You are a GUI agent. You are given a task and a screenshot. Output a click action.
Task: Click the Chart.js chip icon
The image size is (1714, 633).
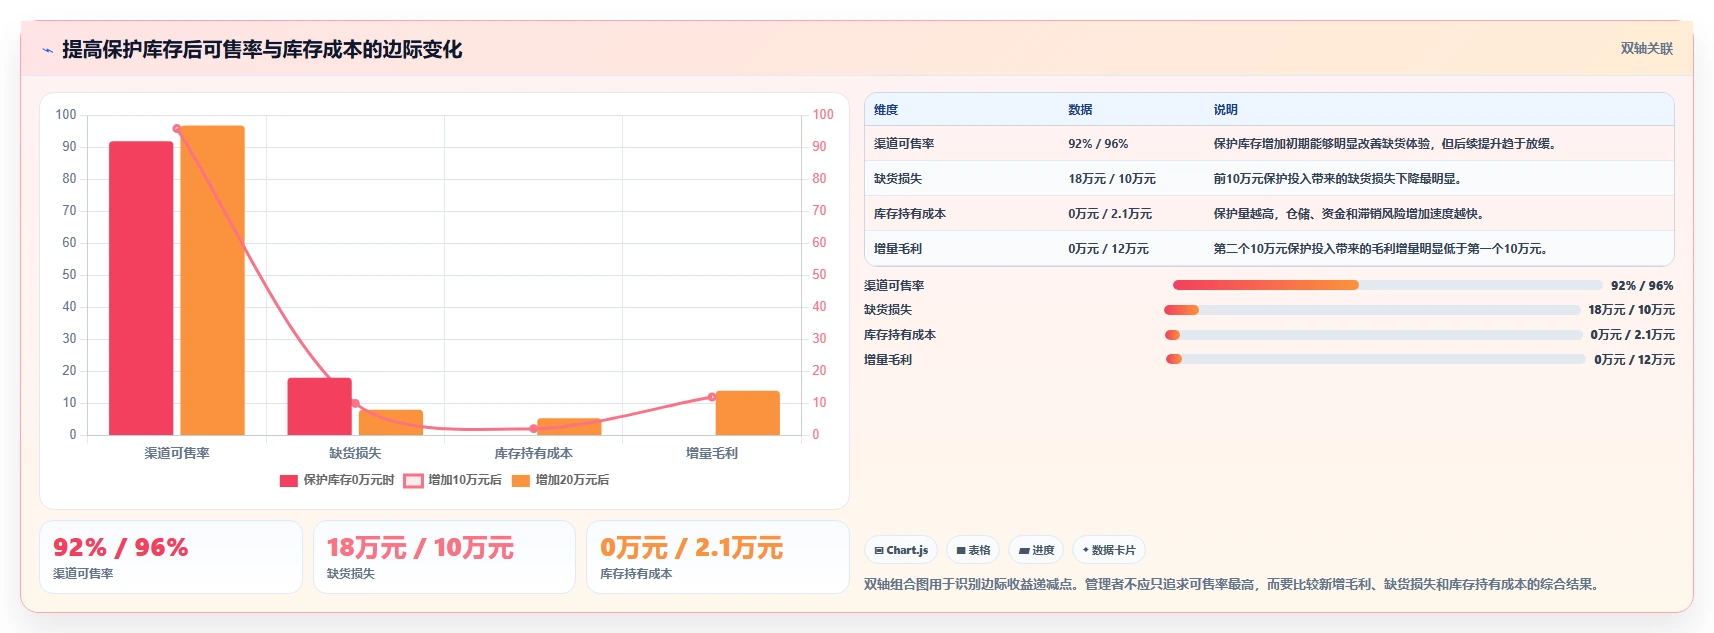click(879, 550)
